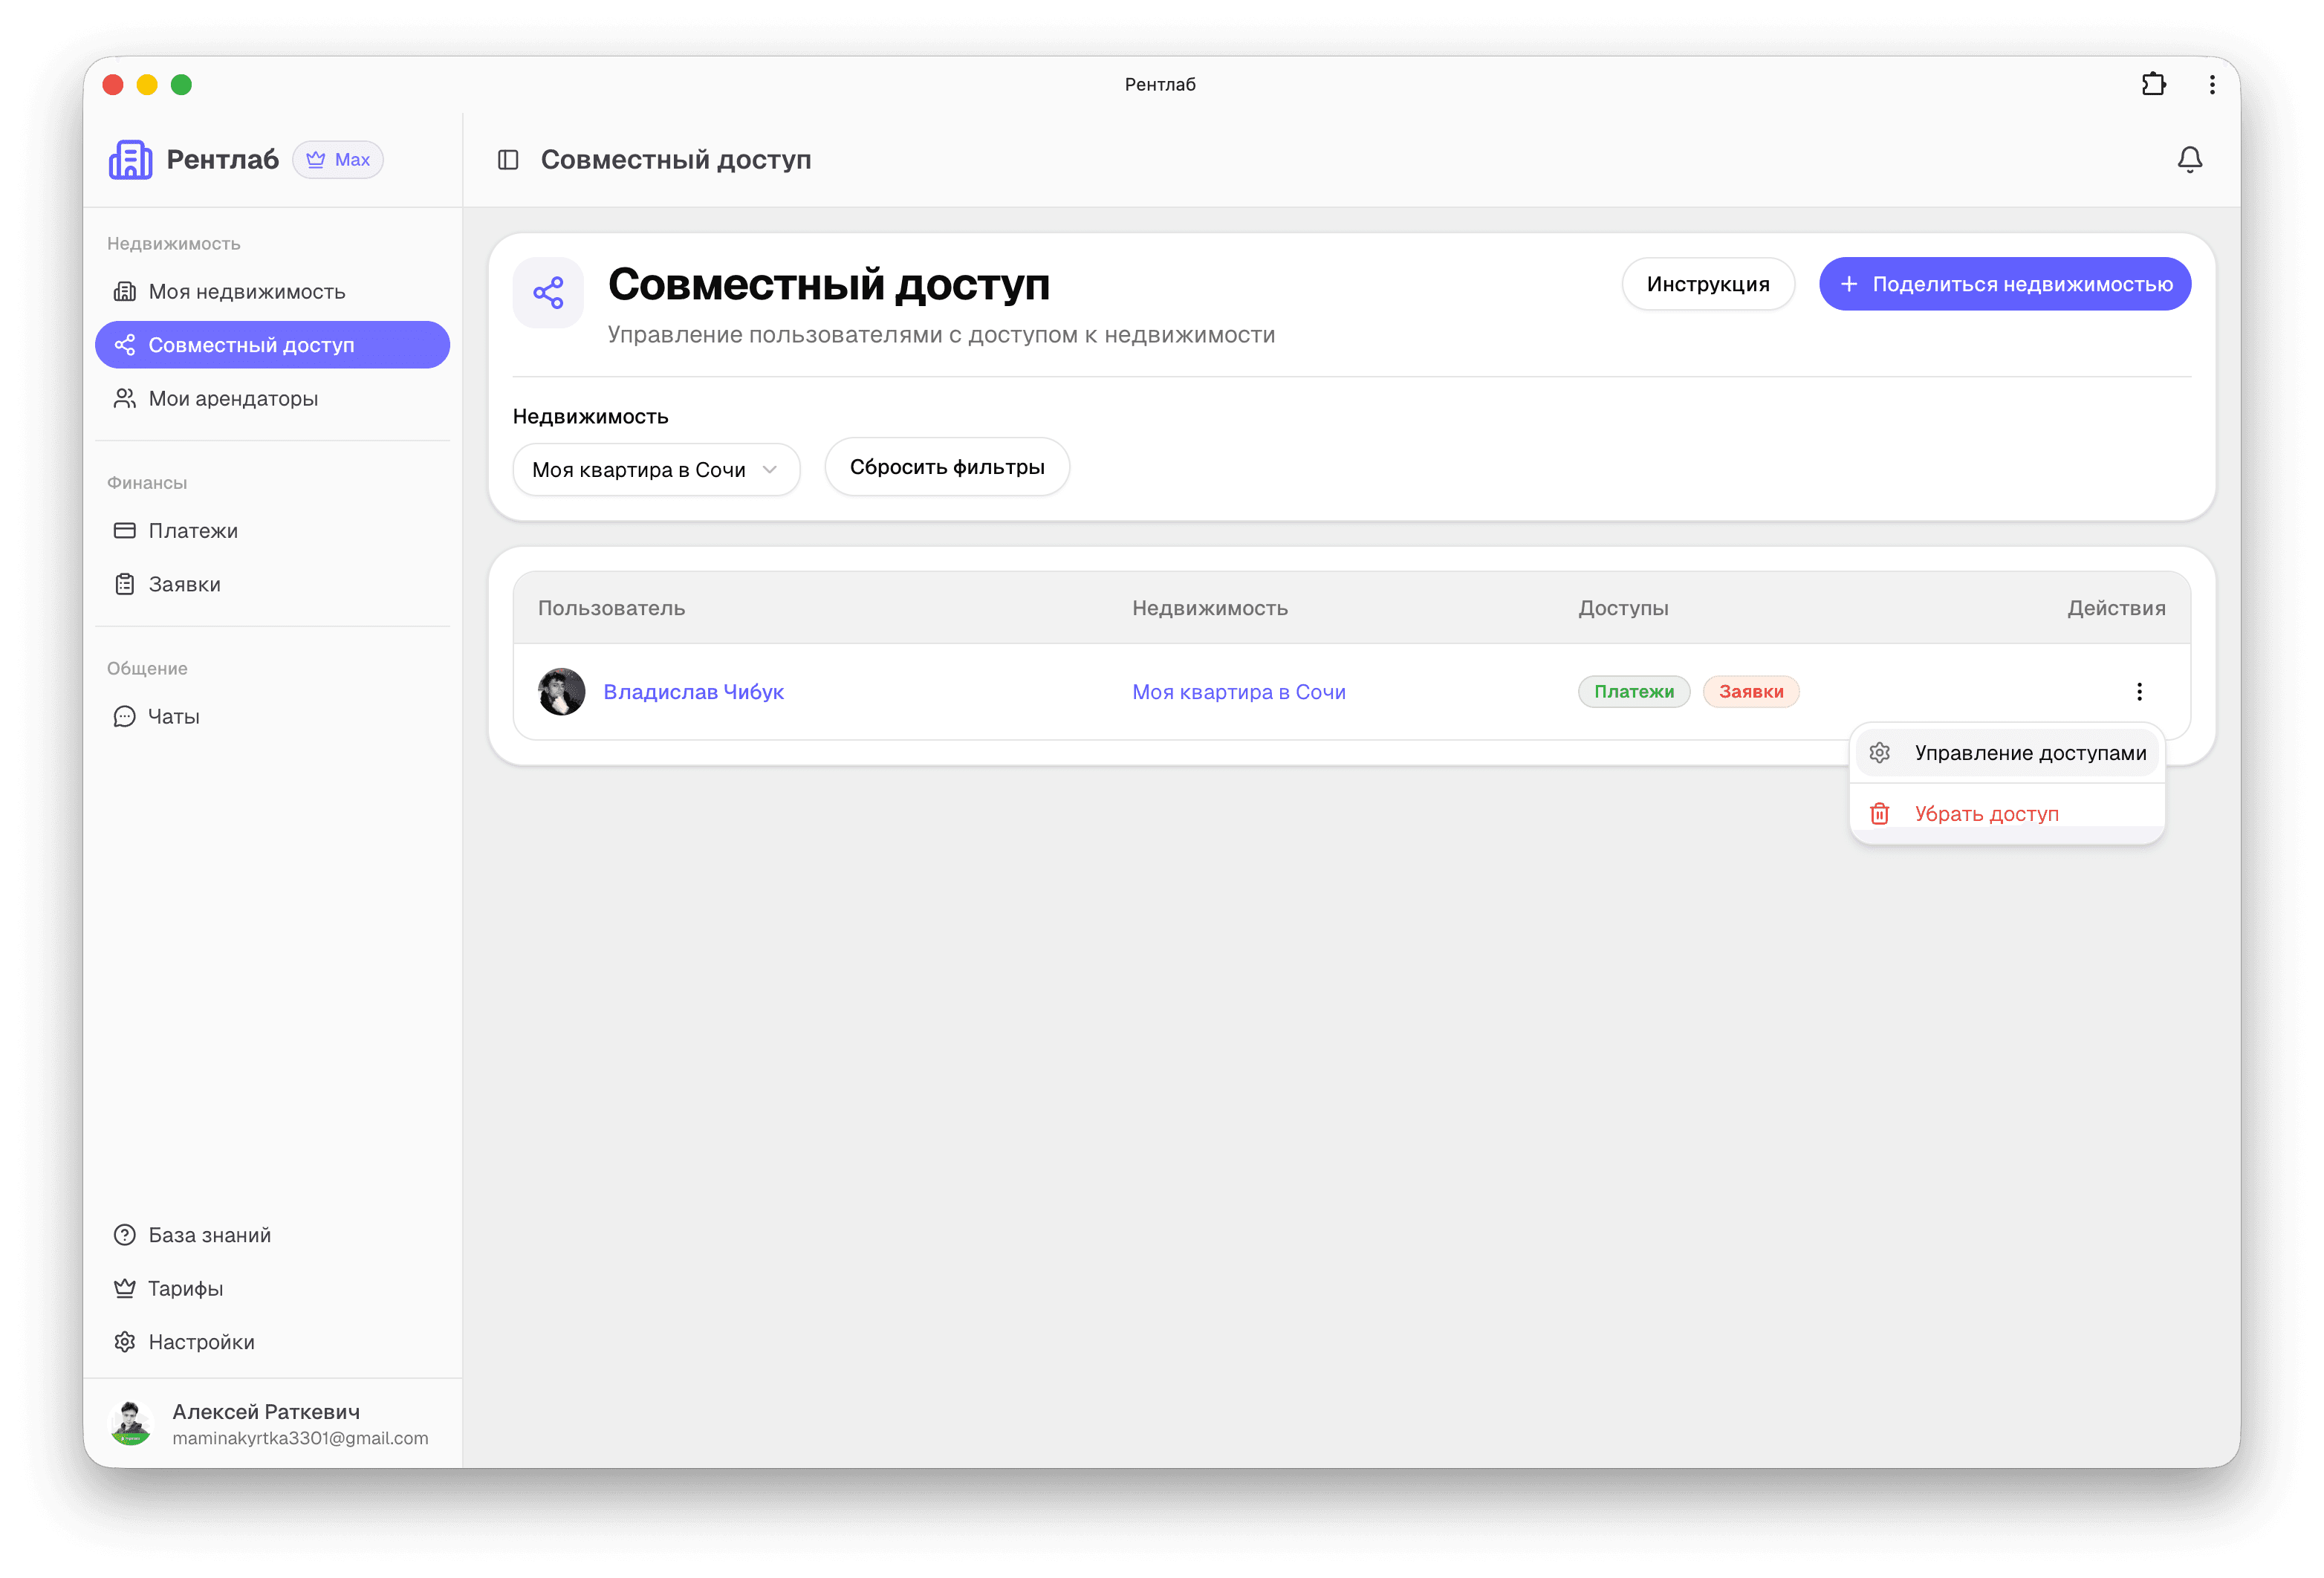Click the Рентлаб building logo
The width and height of the screenshot is (2324, 1578).
[x=131, y=159]
